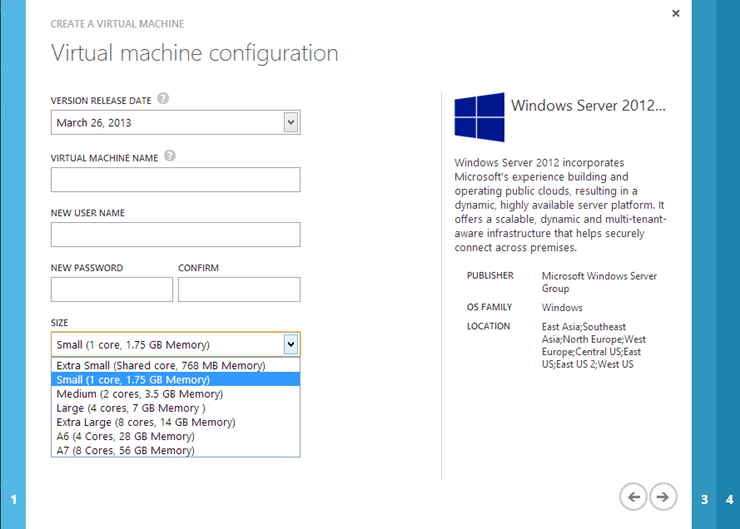740x529 pixels.
Task: Focus the Virtual Machine Name field
Action: coord(176,179)
